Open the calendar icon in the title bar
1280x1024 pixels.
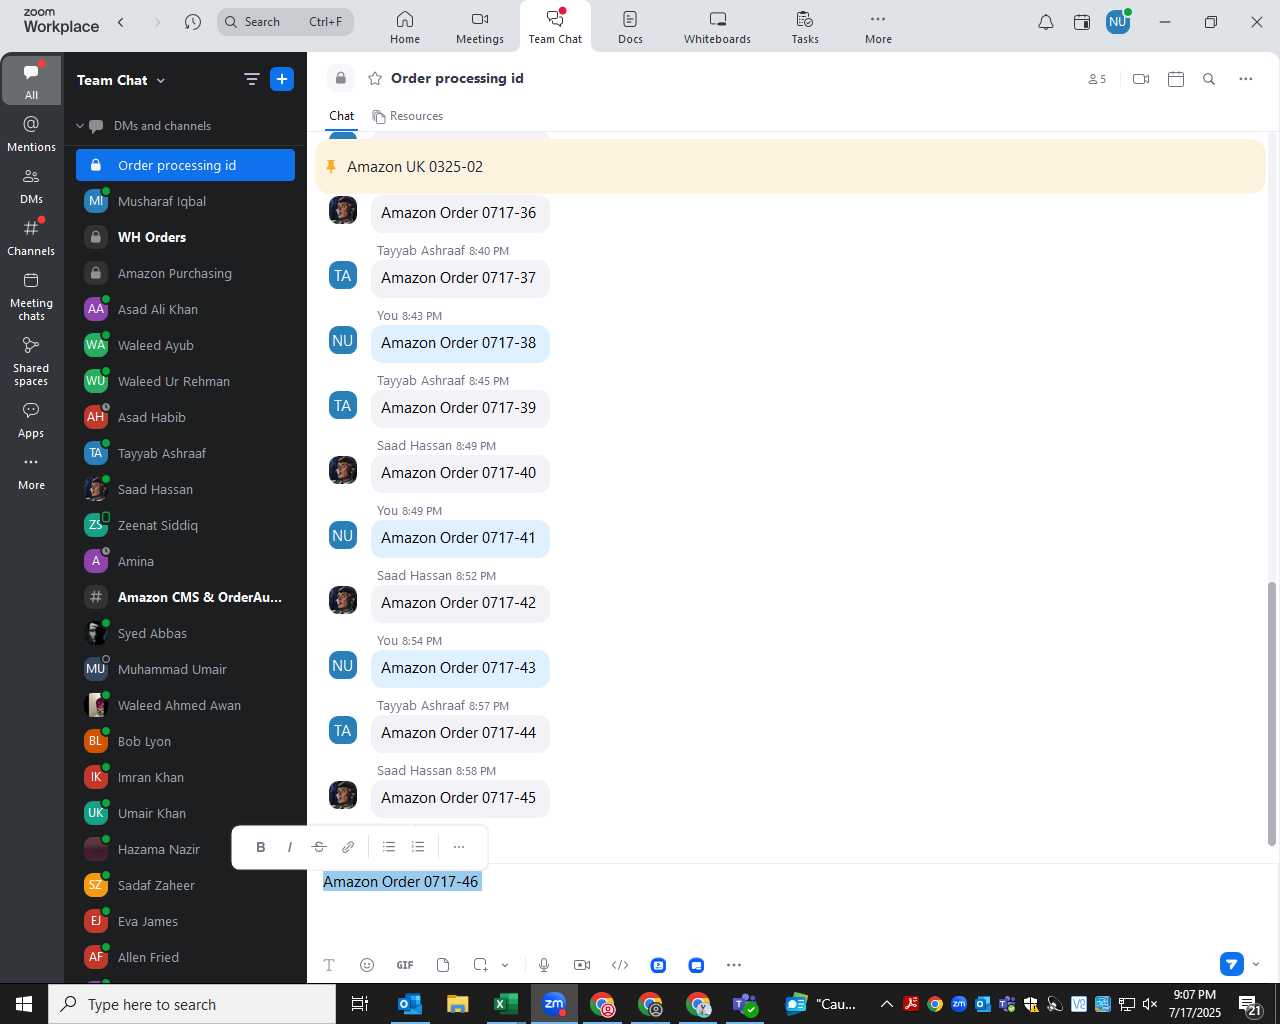(x=1082, y=22)
